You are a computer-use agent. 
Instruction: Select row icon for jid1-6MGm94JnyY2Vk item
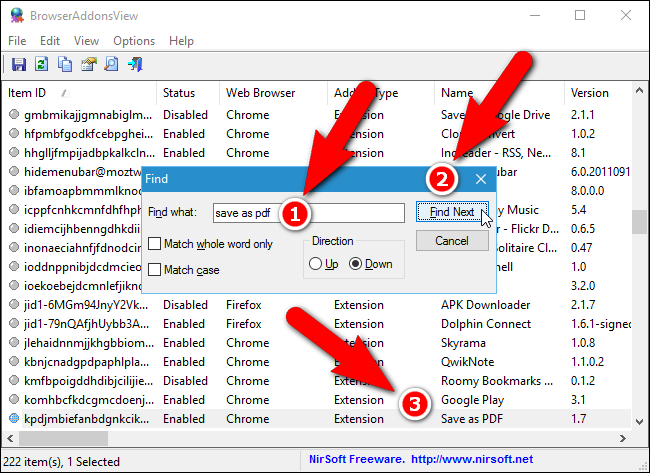[14, 304]
